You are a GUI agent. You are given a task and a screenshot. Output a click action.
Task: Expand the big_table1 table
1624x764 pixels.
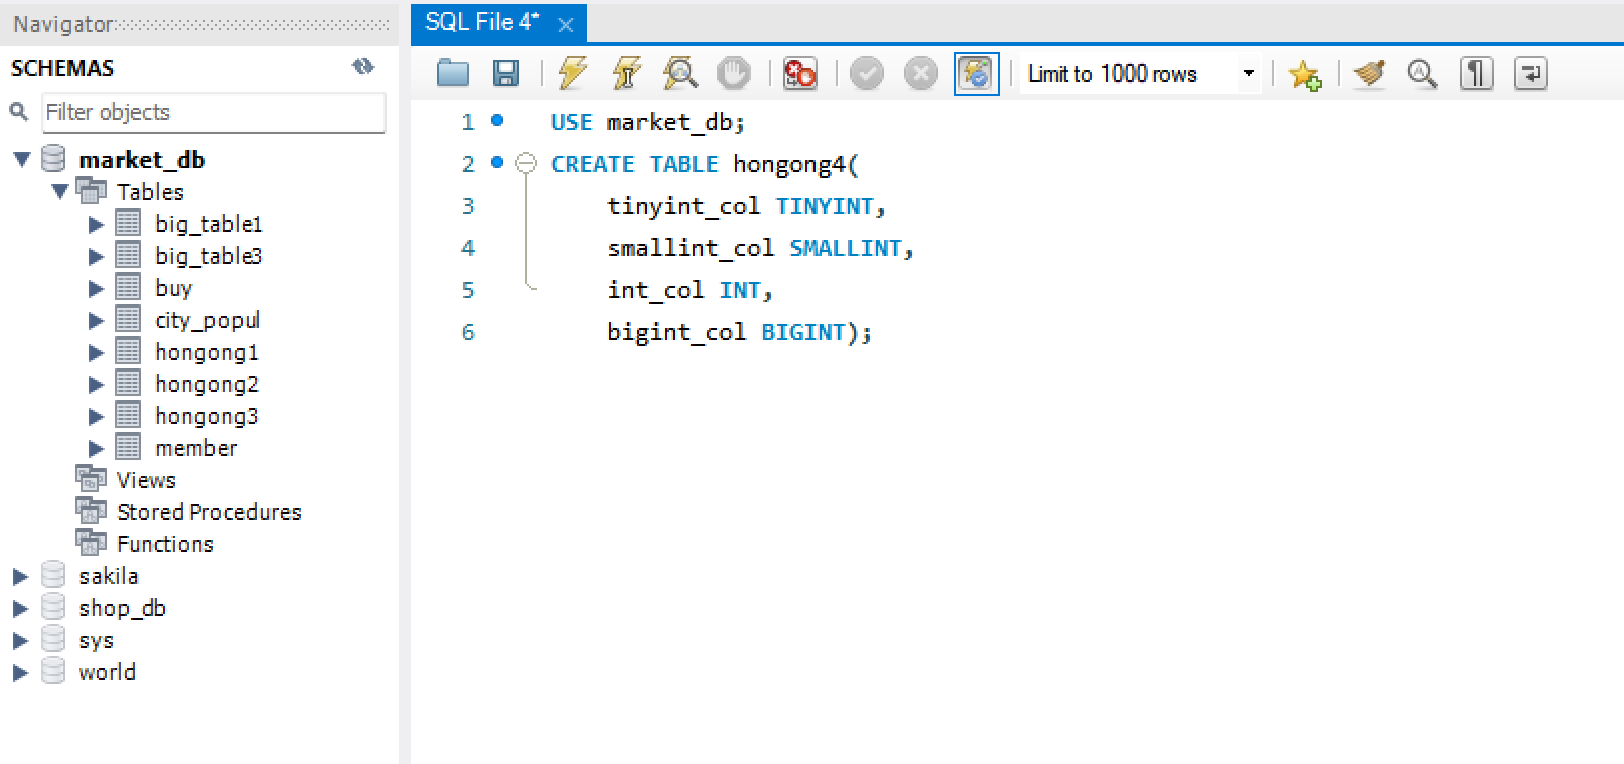tap(96, 224)
